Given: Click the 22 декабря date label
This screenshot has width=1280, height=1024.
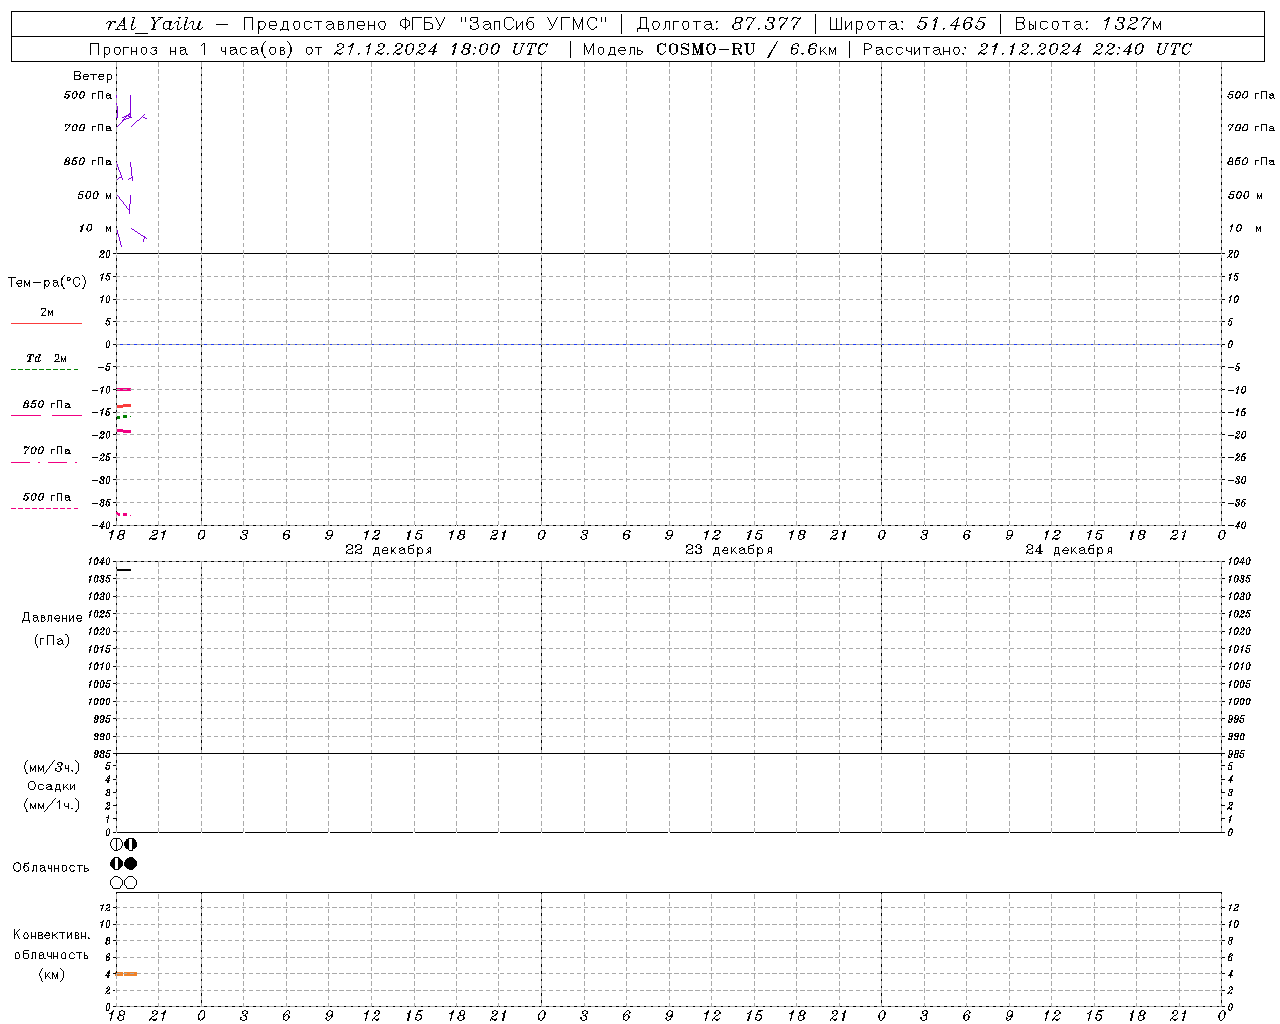Looking at the screenshot, I should (x=389, y=550).
